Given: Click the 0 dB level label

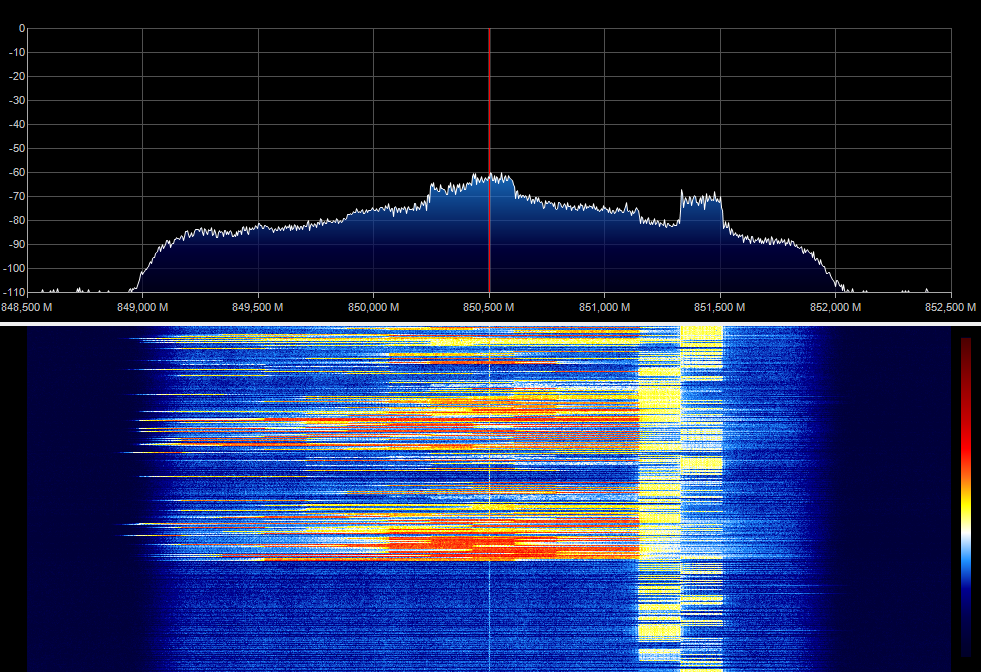Looking at the screenshot, I should point(23,28).
